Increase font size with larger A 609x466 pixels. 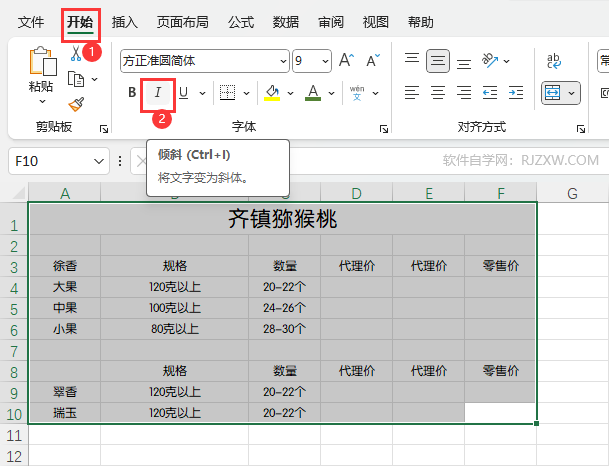pyautogui.click(x=346, y=61)
